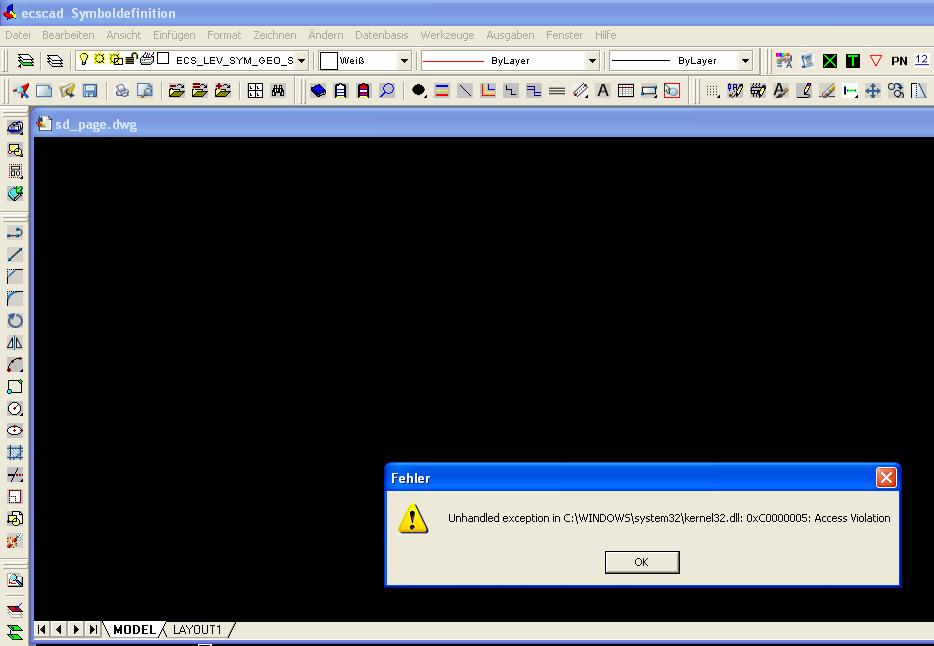Select the circle tool in left toolbar
This screenshot has width=934, height=646.
[x=15, y=408]
